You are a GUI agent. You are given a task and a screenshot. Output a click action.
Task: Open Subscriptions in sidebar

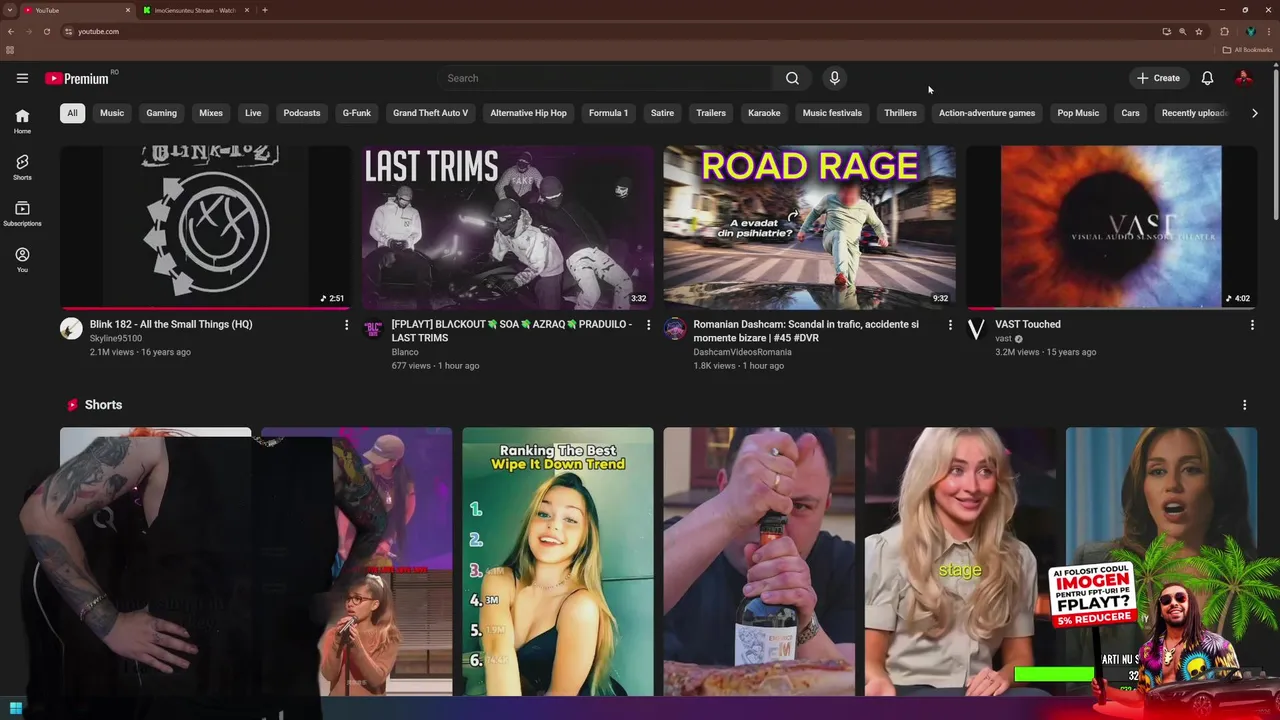click(22, 213)
